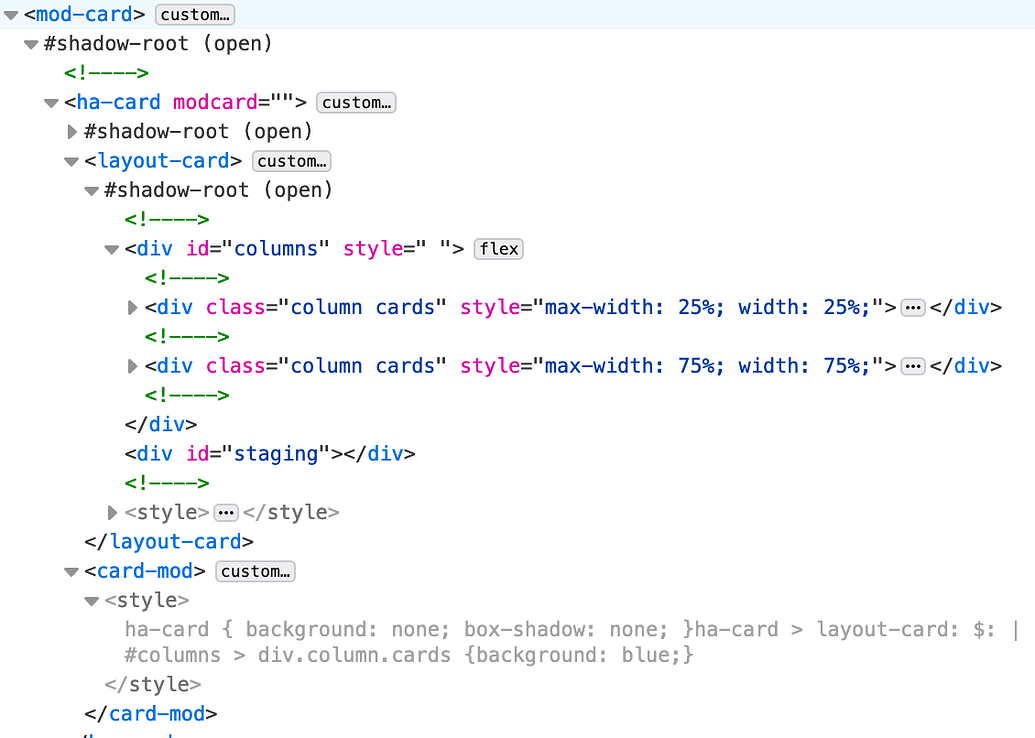This screenshot has width=1035, height=738.
Task: Click the ellipsis inside the style element
Action: tap(226, 512)
